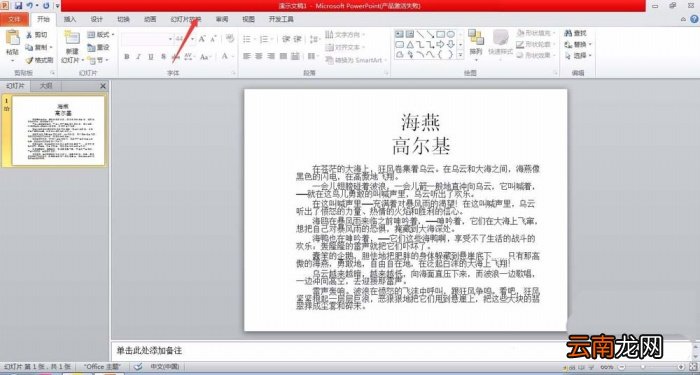Screen dimensions: 700x375
Task: Click 查找 (Find) button
Action: 576,33
